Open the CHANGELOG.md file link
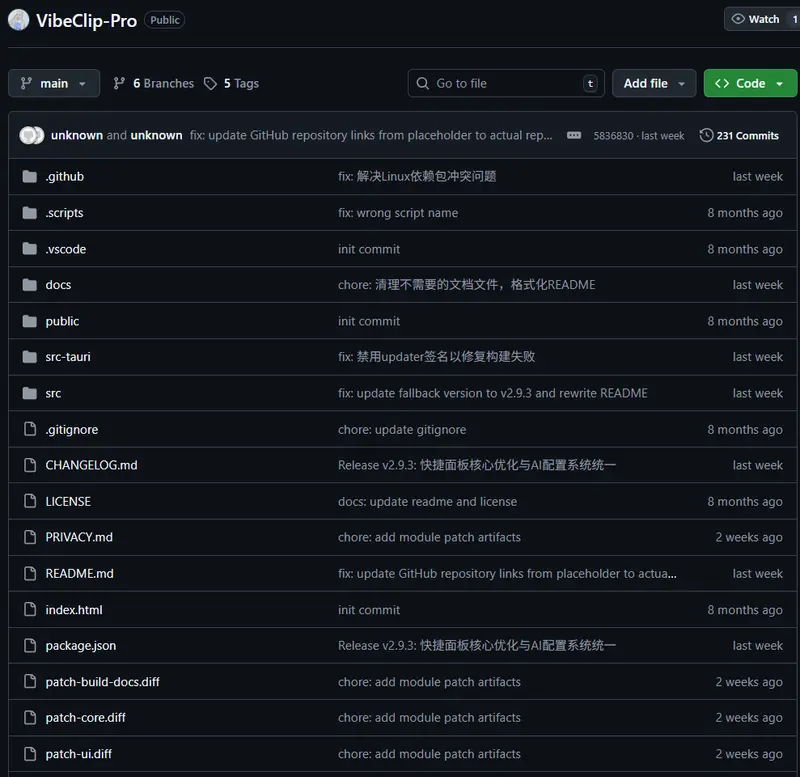This screenshot has height=777, width=800. click(91, 466)
